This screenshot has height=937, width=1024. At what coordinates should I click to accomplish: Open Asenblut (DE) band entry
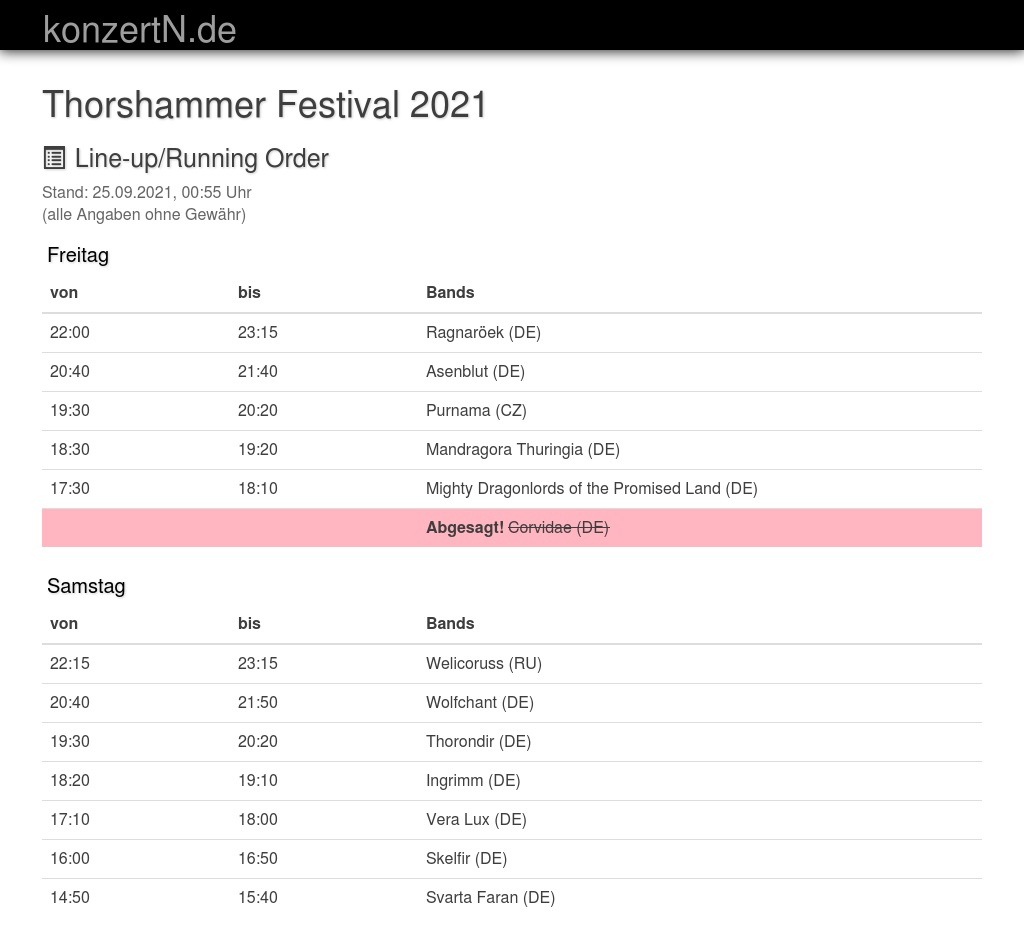pyautogui.click(x=475, y=371)
